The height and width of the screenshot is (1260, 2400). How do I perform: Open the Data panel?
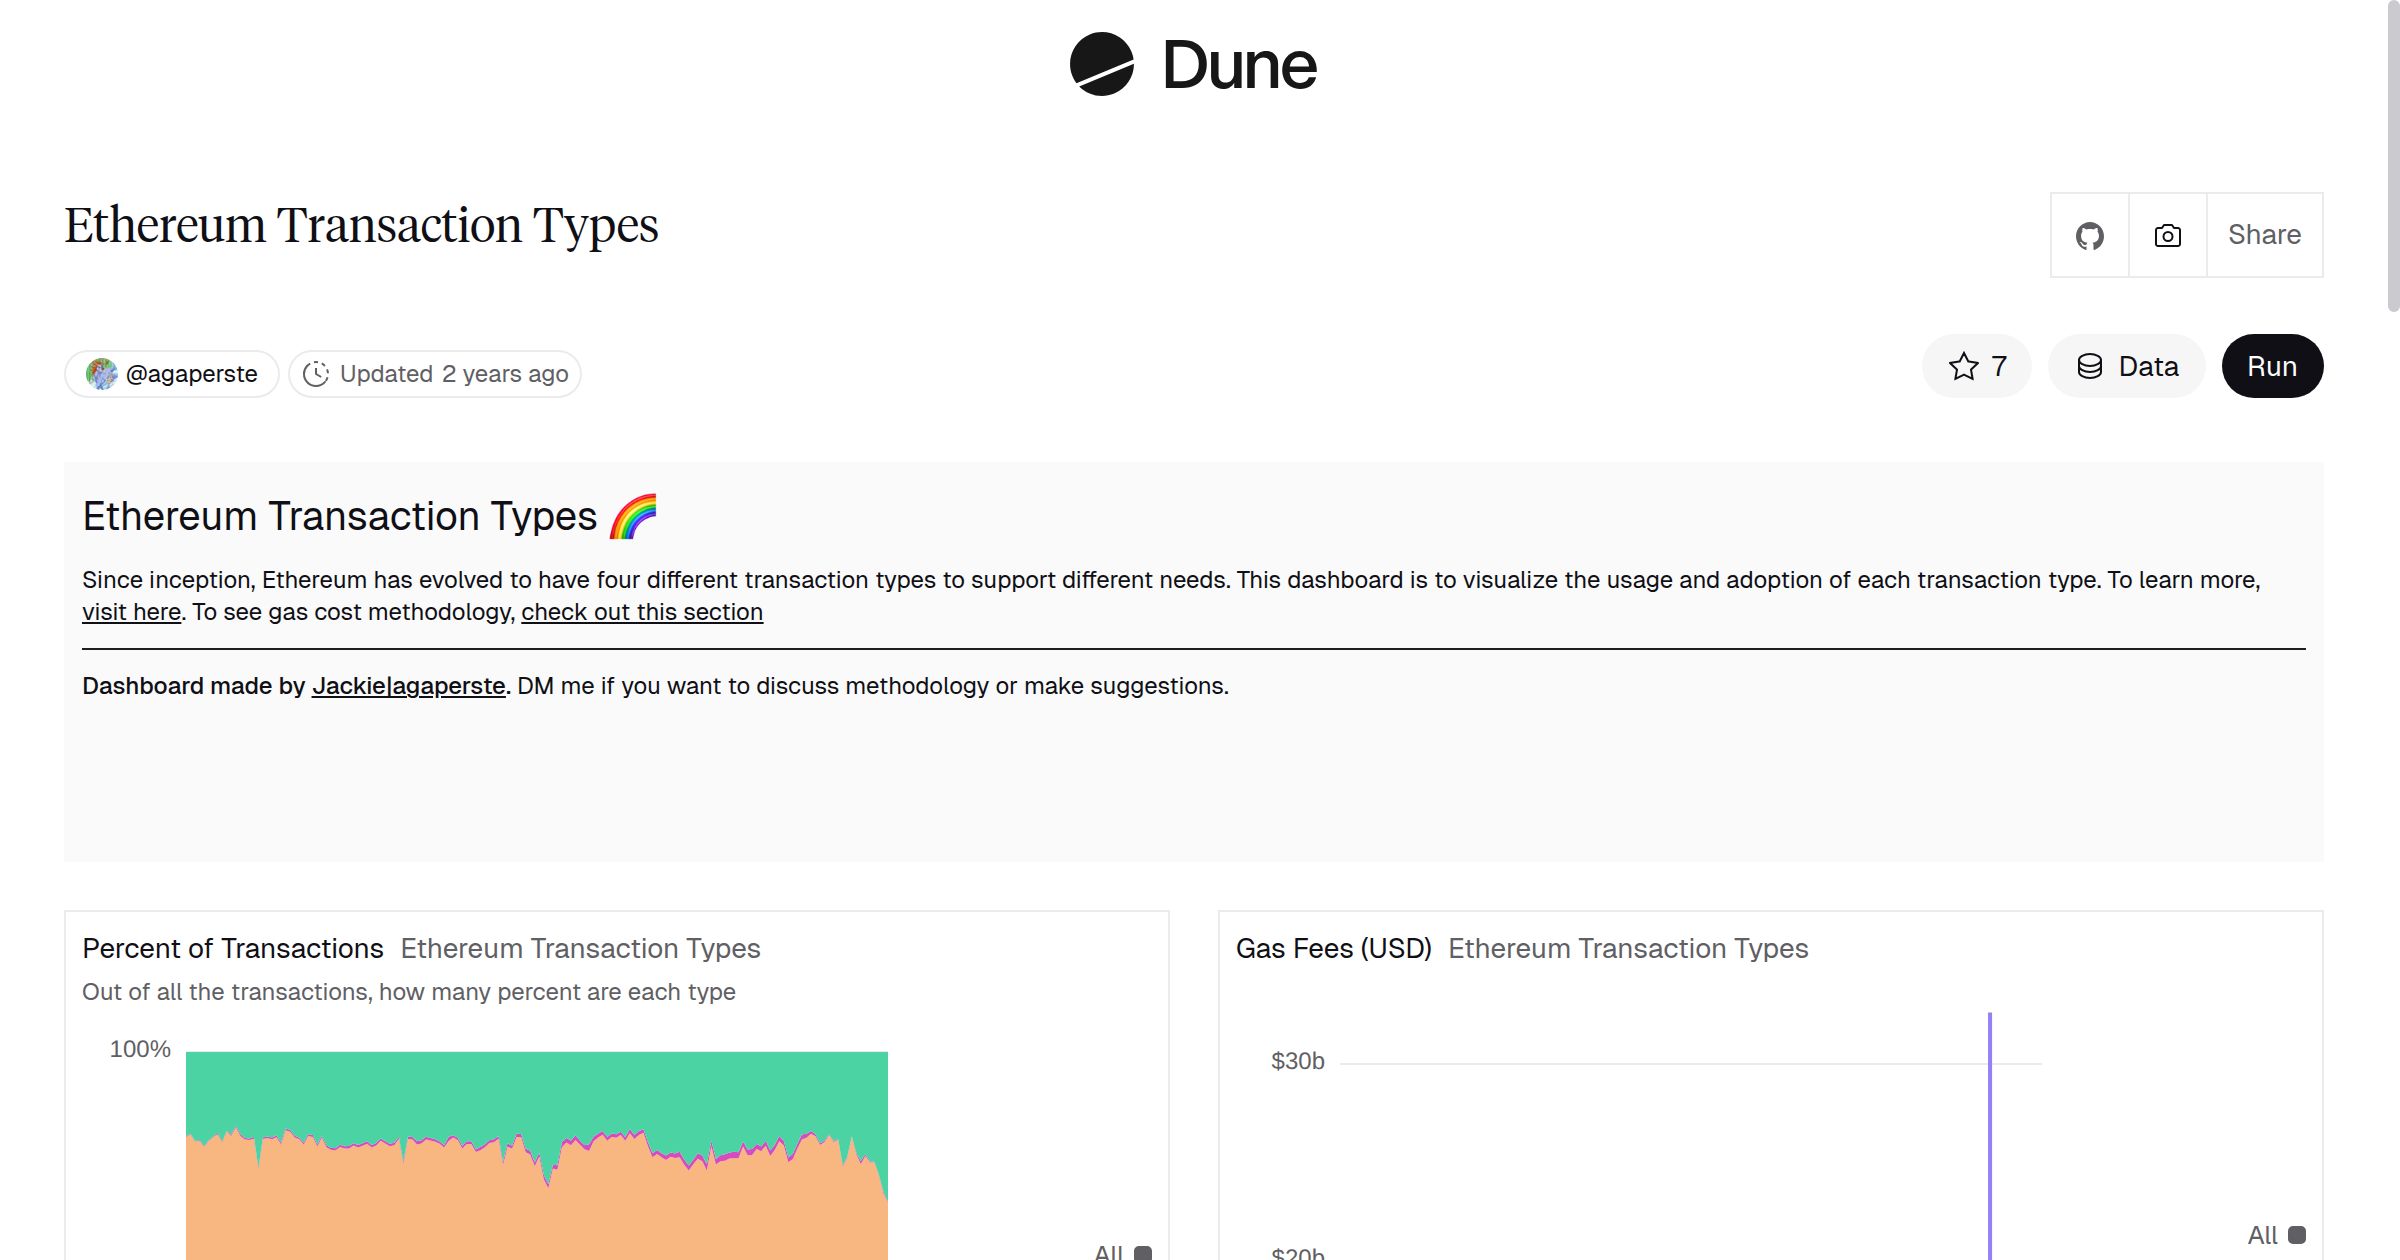2126,366
